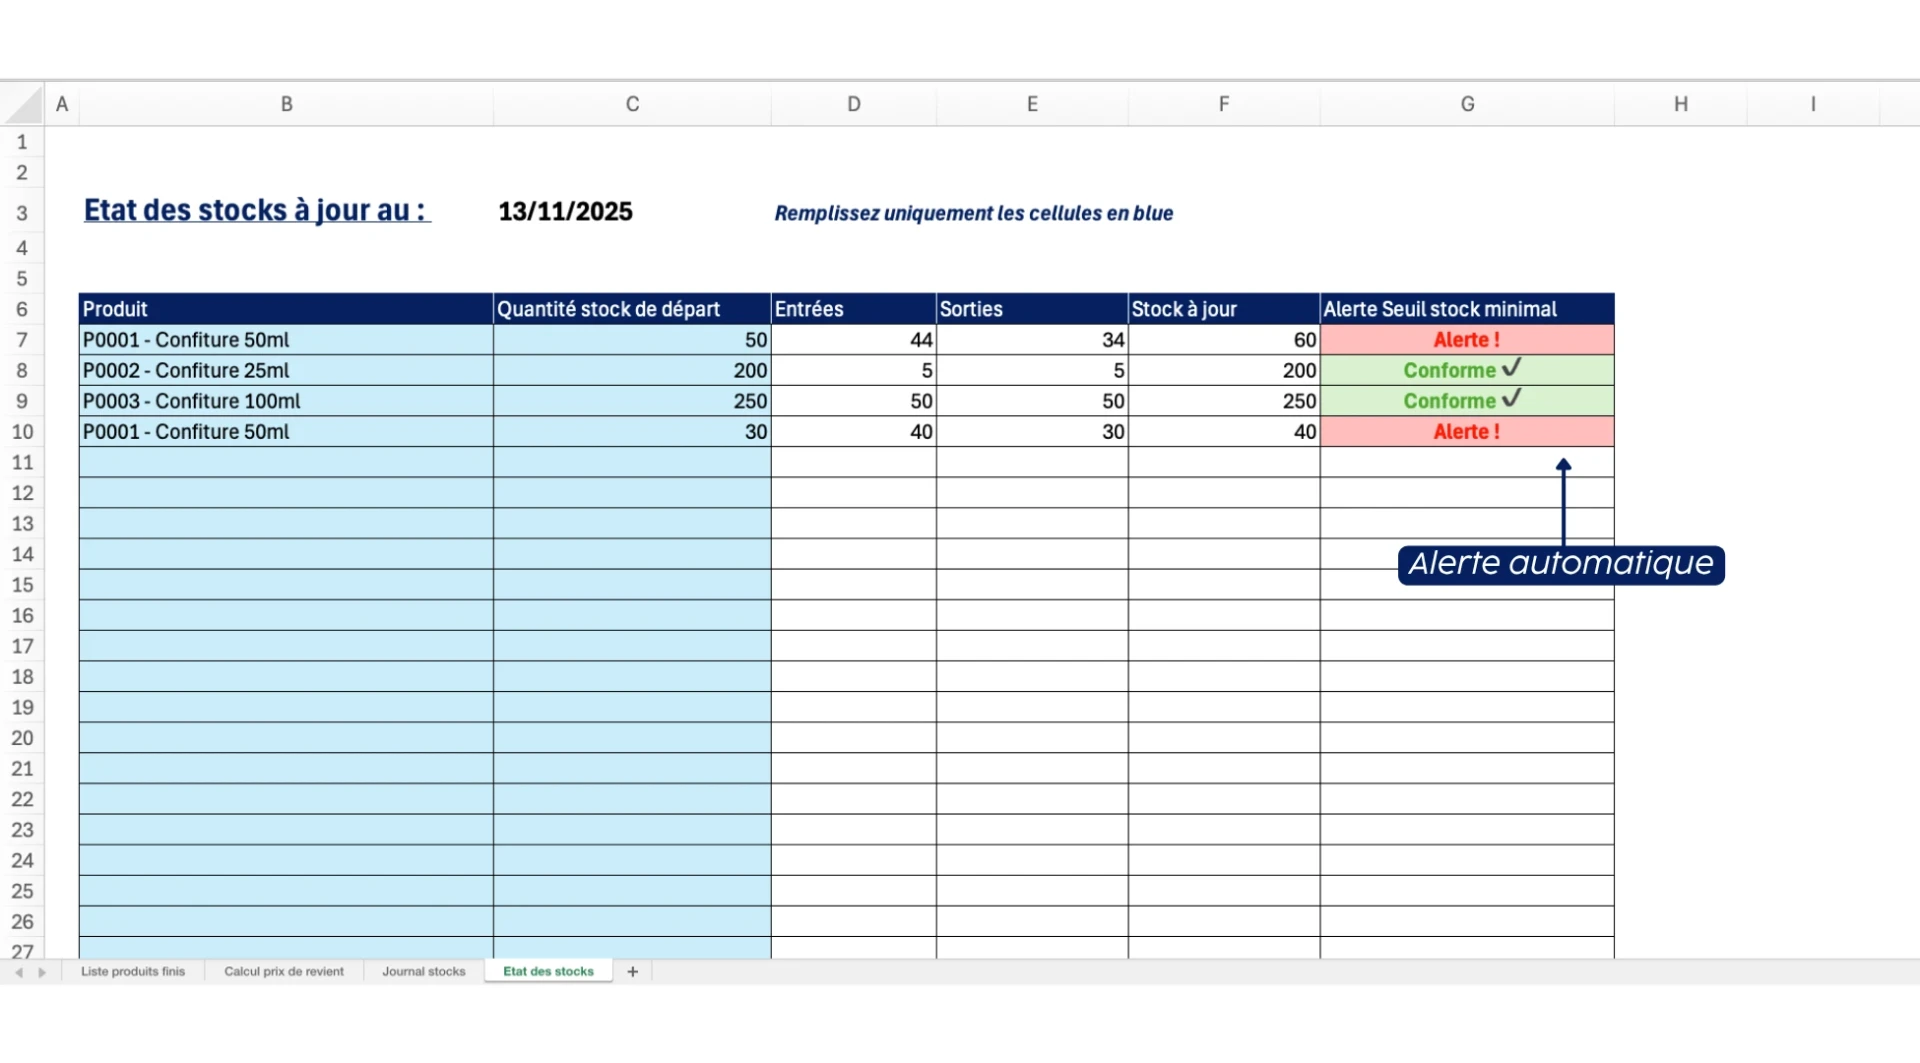Select cell P0003 - Confiture 100ml
The image size is (1920, 1063).
[x=286, y=401]
